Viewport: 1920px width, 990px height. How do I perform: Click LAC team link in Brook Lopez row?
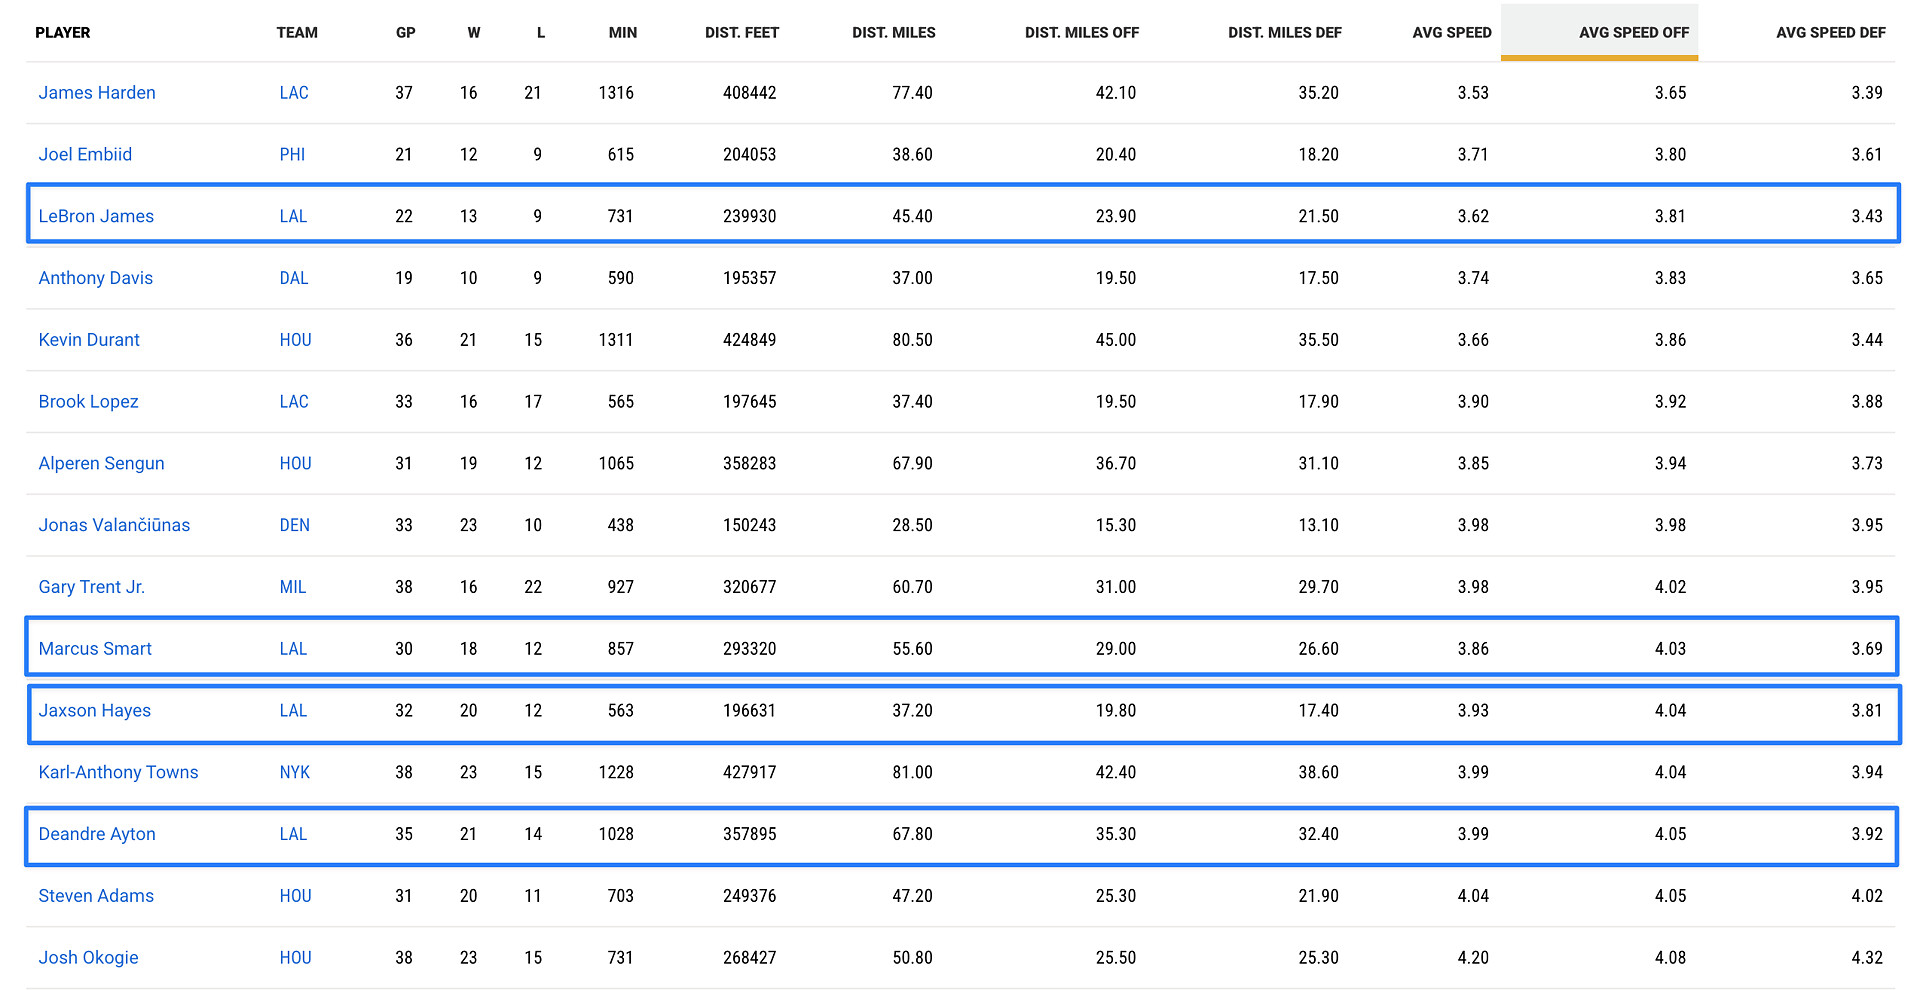tap(294, 402)
